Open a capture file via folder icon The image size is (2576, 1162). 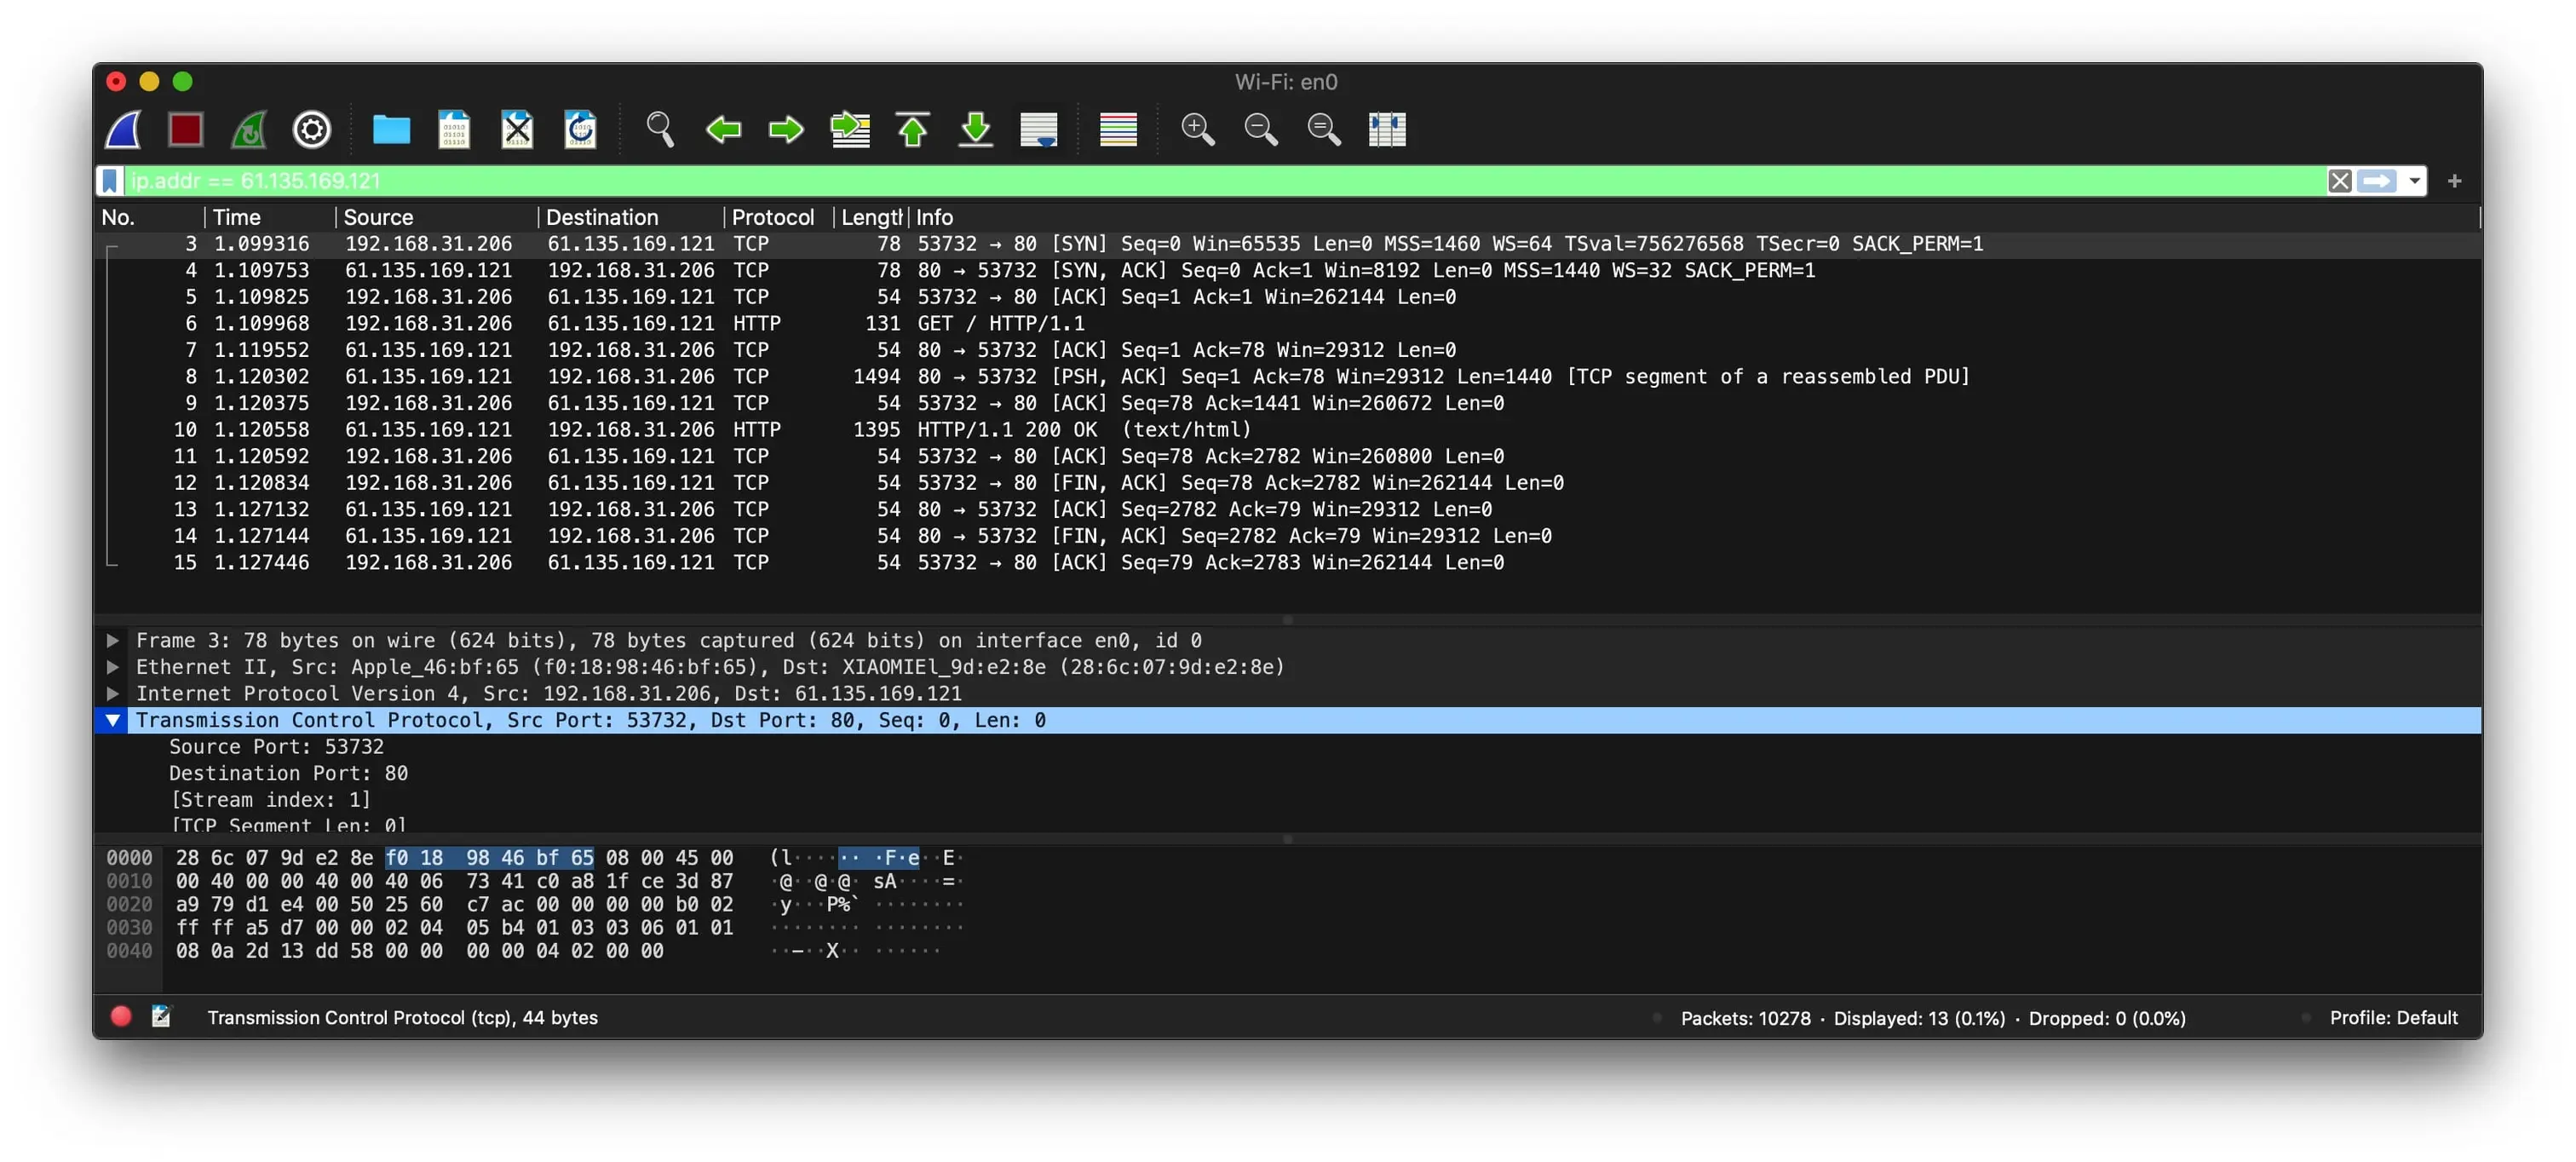(391, 129)
